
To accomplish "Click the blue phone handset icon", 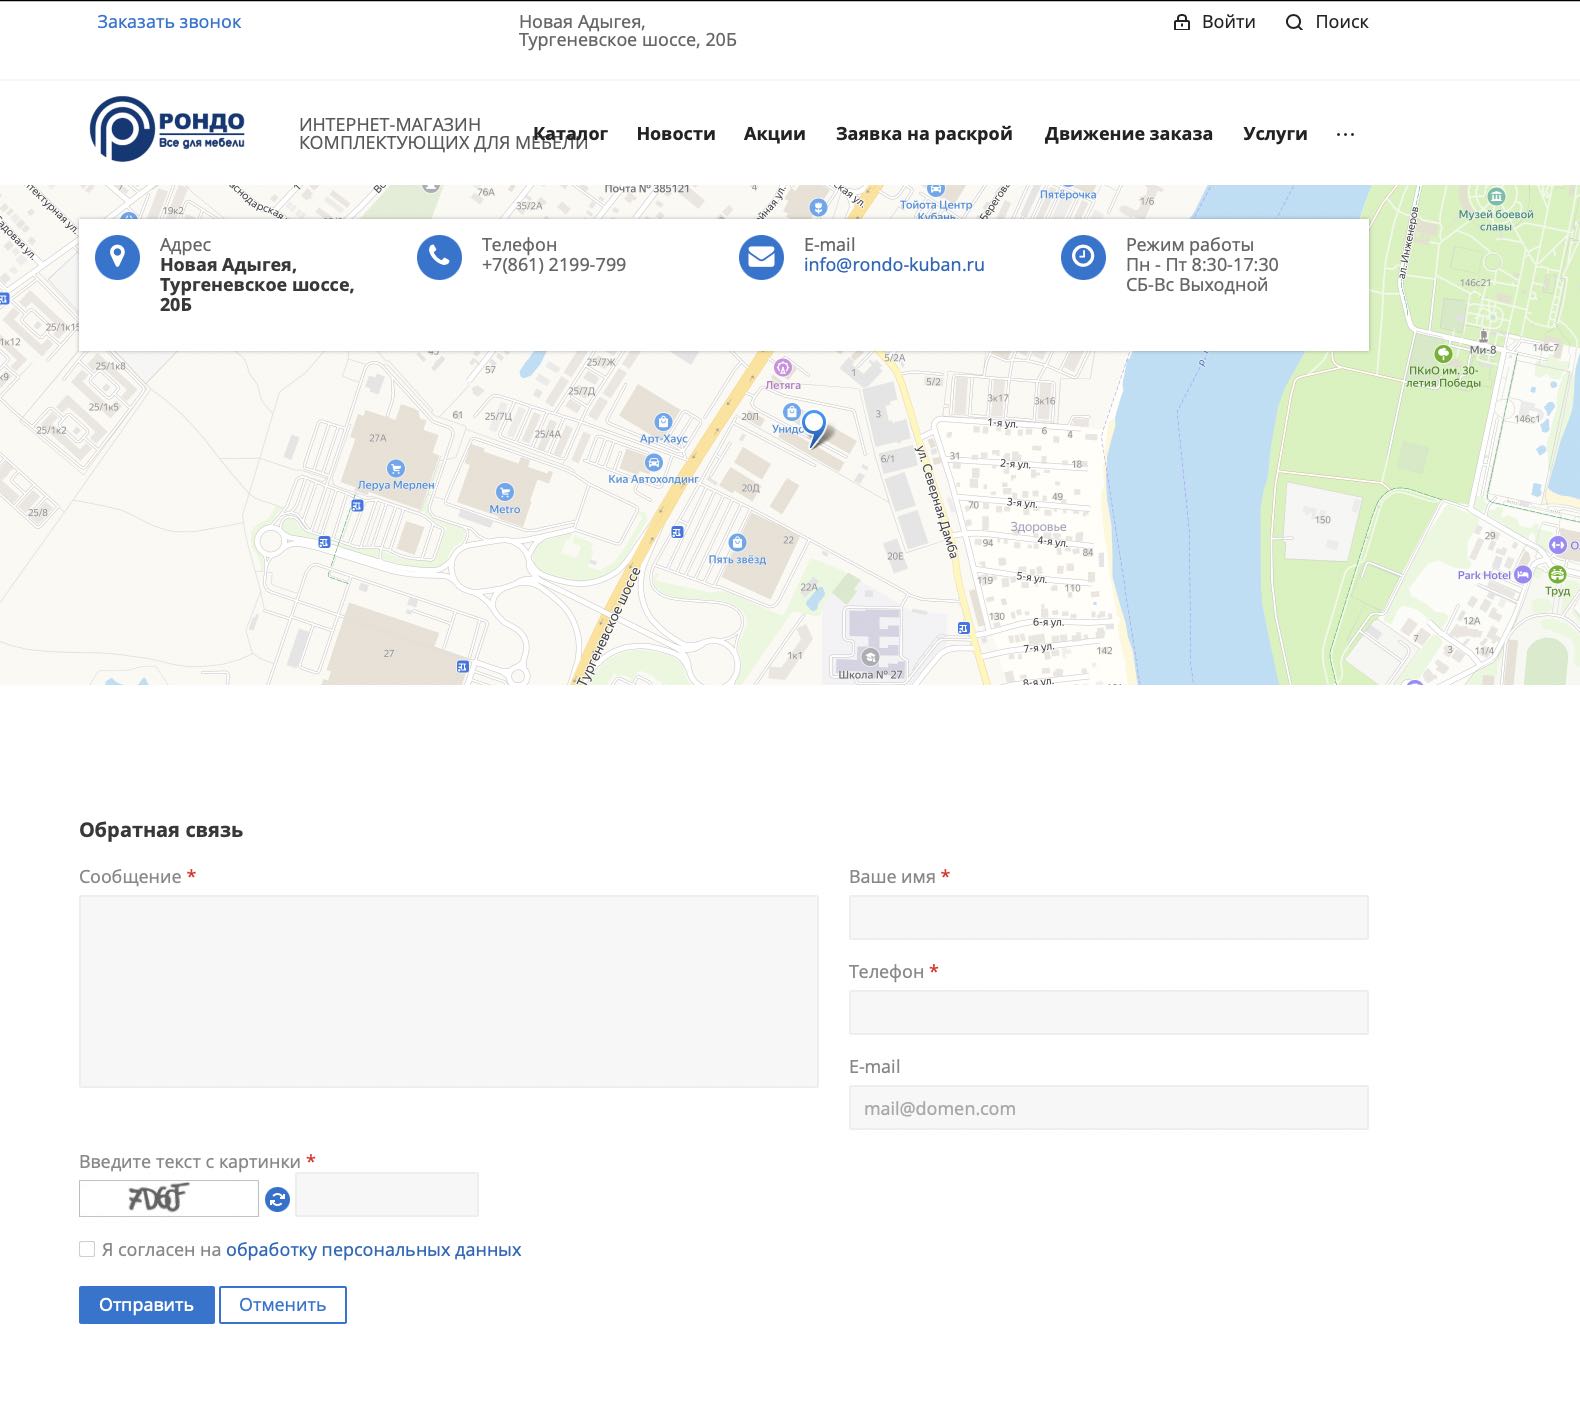I will click(439, 258).
